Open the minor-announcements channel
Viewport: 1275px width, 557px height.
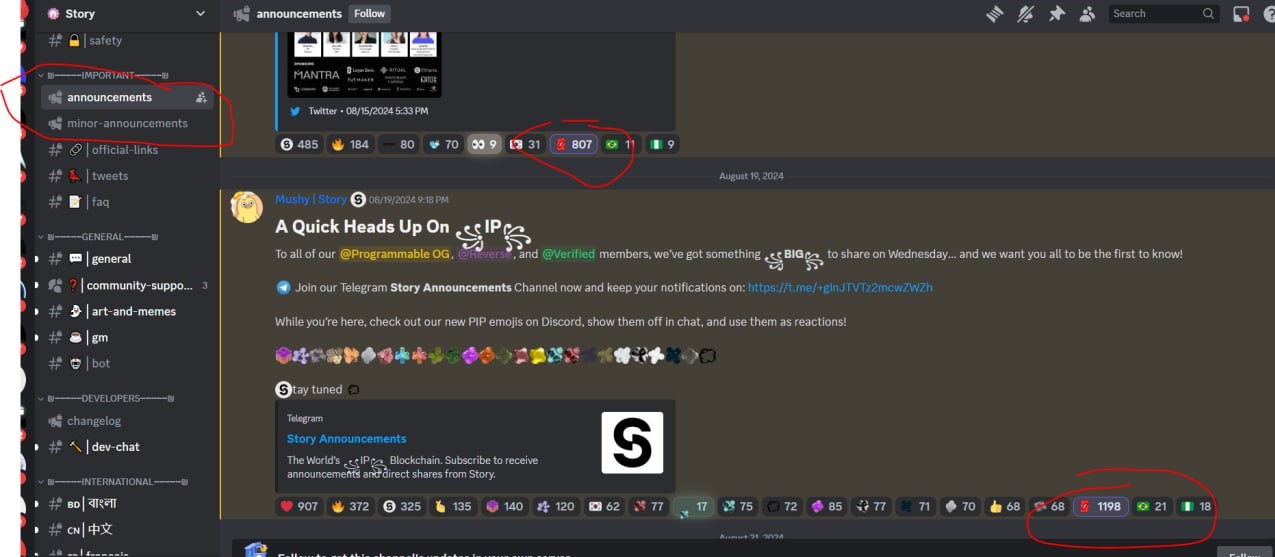pos(127,123)
